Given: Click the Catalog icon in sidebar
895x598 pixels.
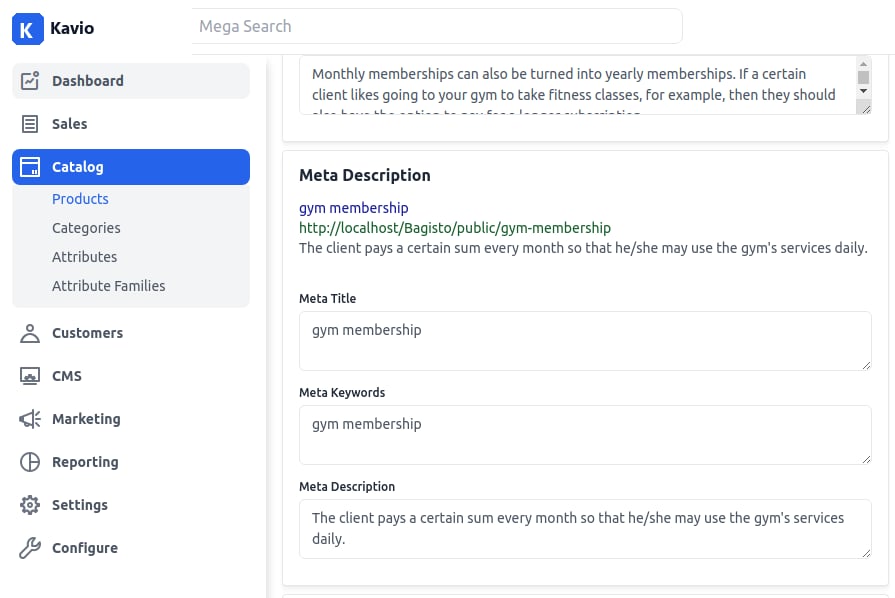Looking at the screenshot, I should (30, 167).
